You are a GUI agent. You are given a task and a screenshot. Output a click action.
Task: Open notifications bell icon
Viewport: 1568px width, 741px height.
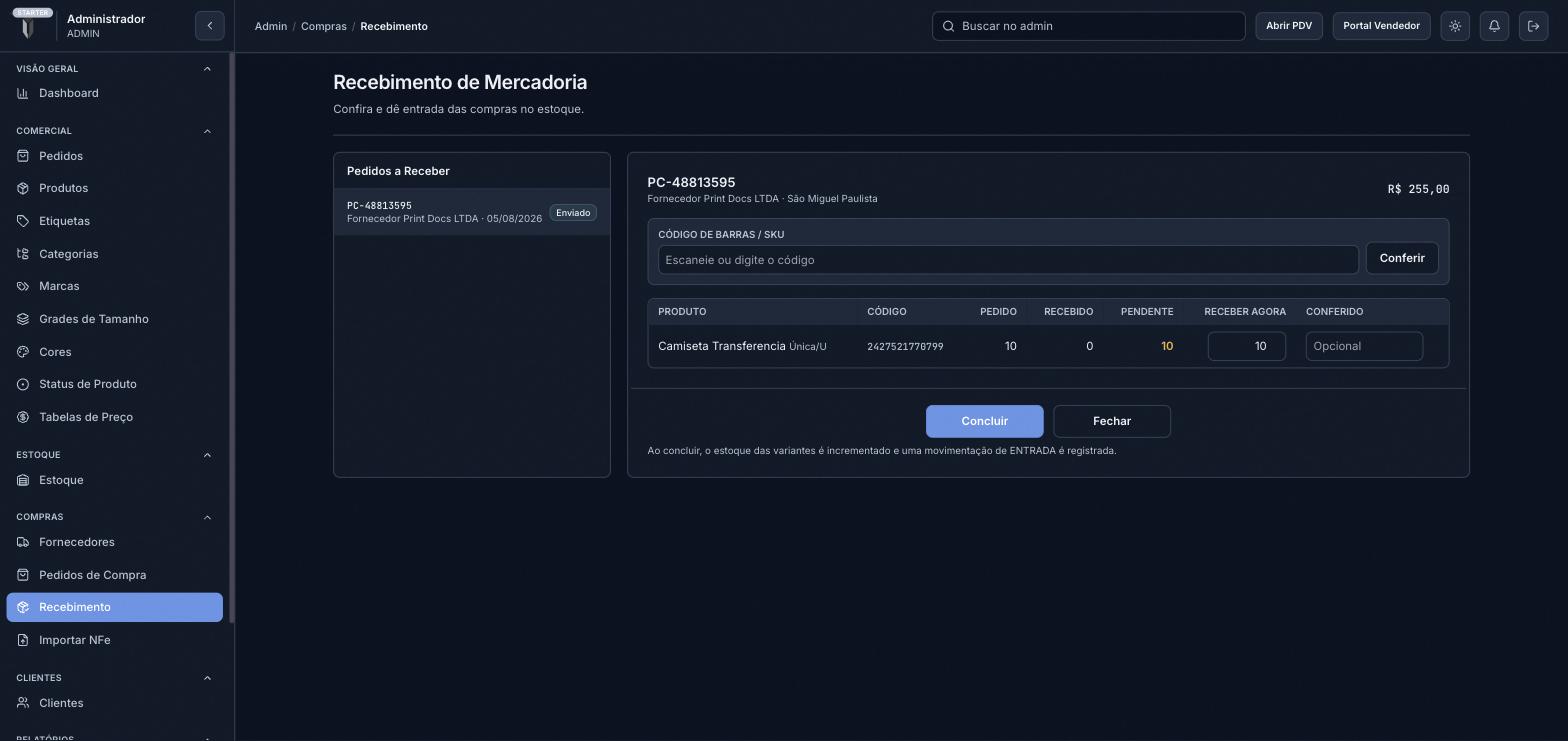click(1494, 26)
